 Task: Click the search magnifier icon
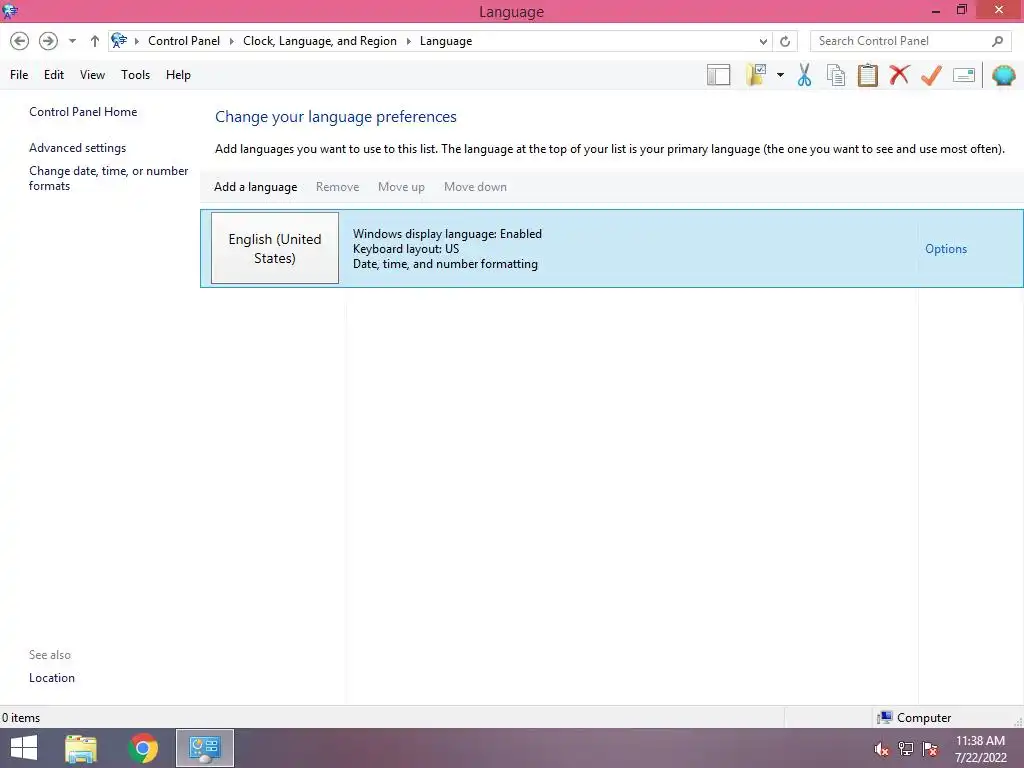point(997,41)
